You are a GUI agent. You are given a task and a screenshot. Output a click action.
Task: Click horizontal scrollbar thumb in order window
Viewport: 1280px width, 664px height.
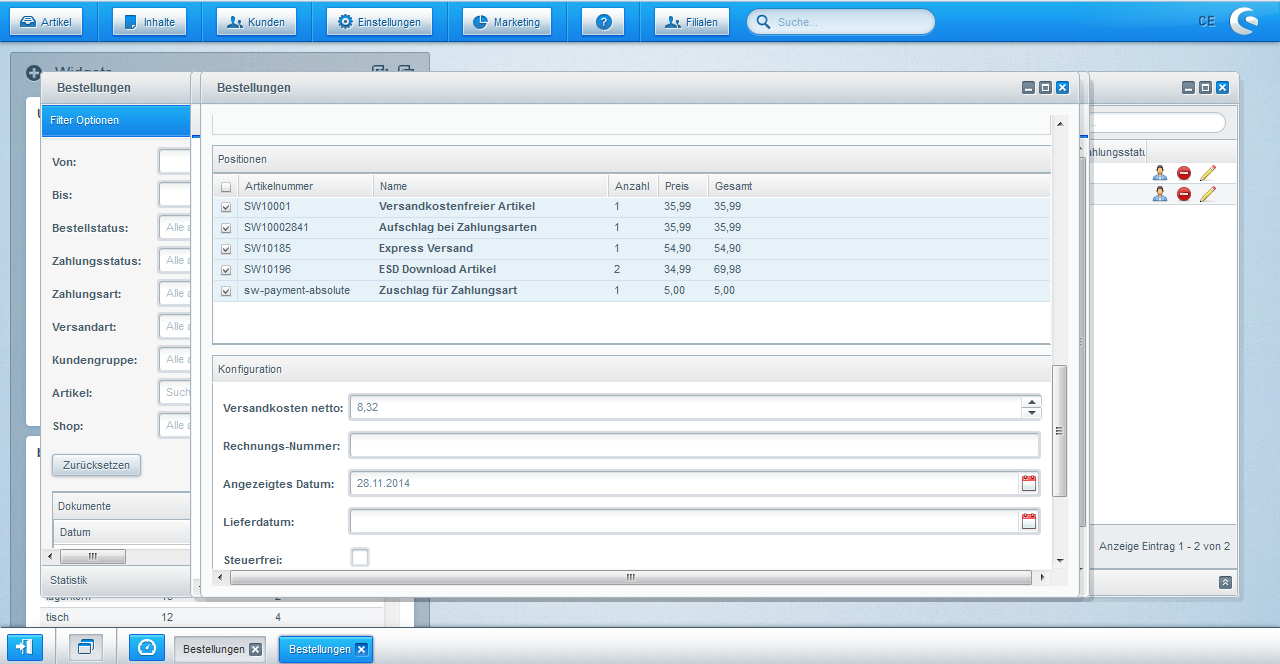pyautogui.click(x=630, y=578)
